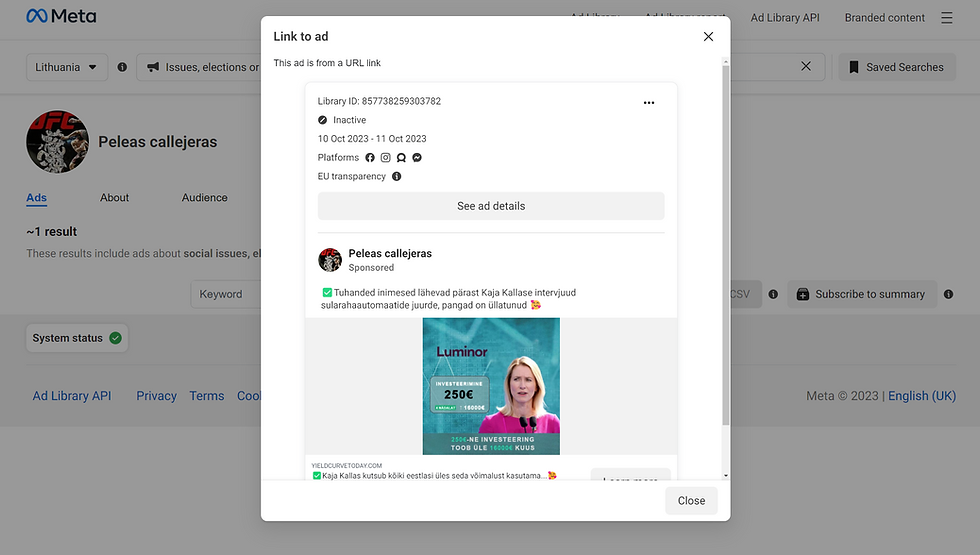Switch to the About tab
The image size is (980, 555).
click(x=114, y=198)
